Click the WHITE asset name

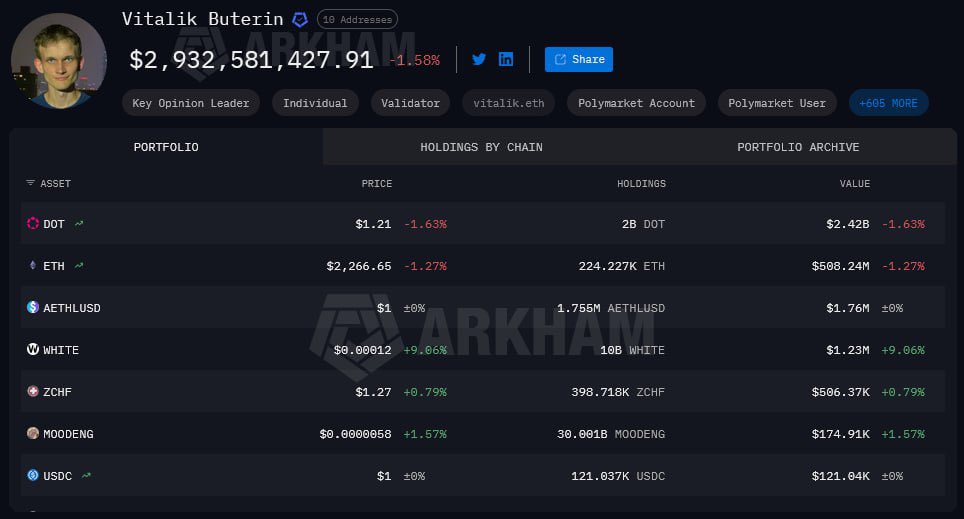tap(61, 349)
